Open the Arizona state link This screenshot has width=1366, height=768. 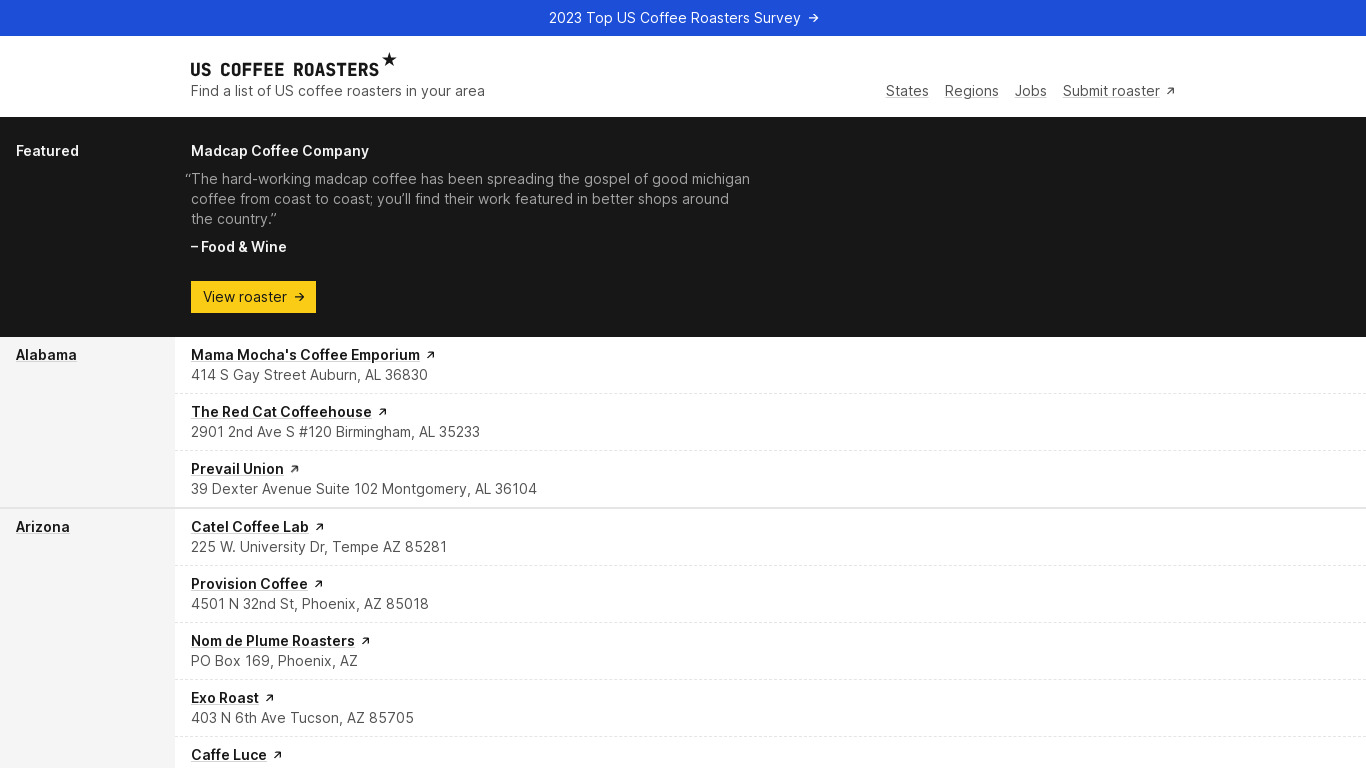click(x=43, y=527)
